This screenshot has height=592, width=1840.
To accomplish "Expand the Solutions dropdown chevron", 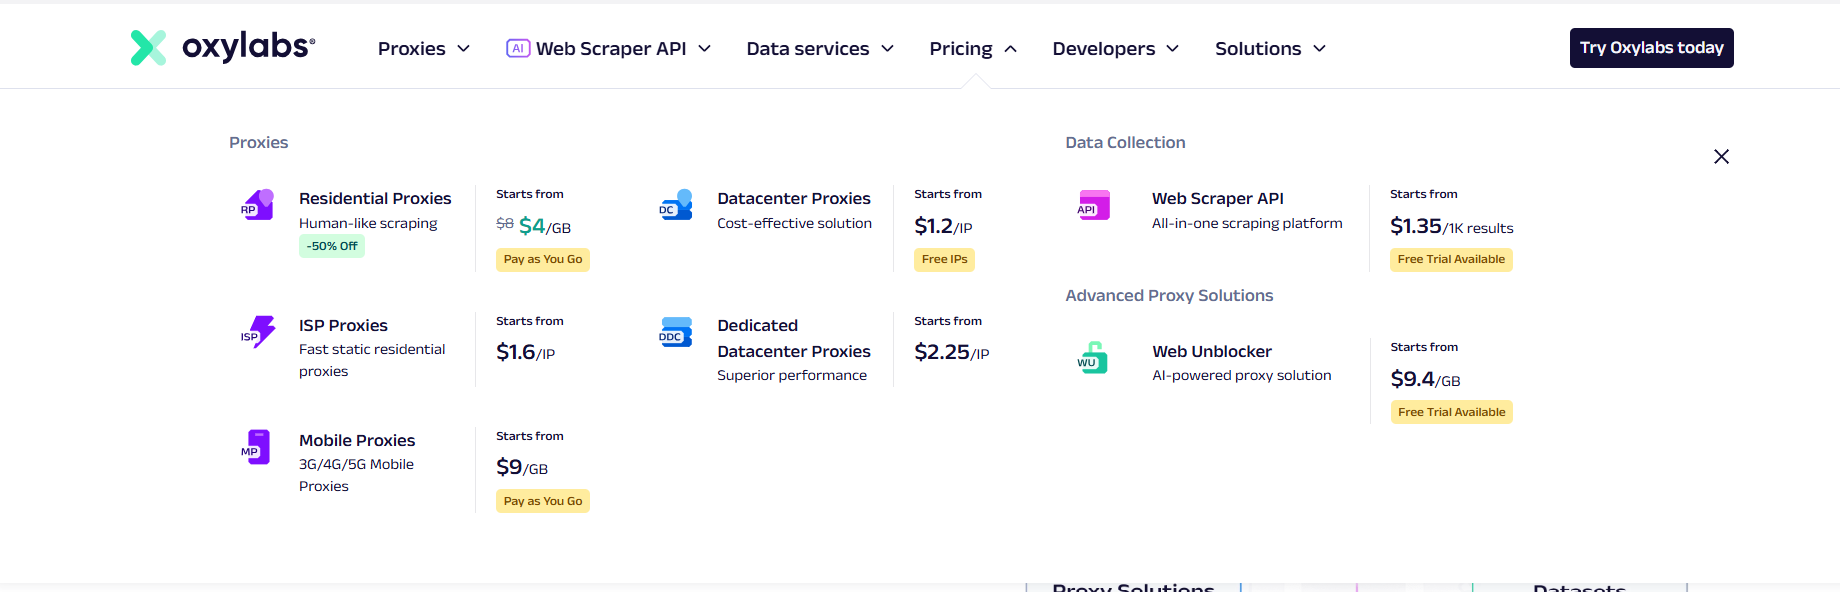I will pyautogui.click(x=1319, y=48).
